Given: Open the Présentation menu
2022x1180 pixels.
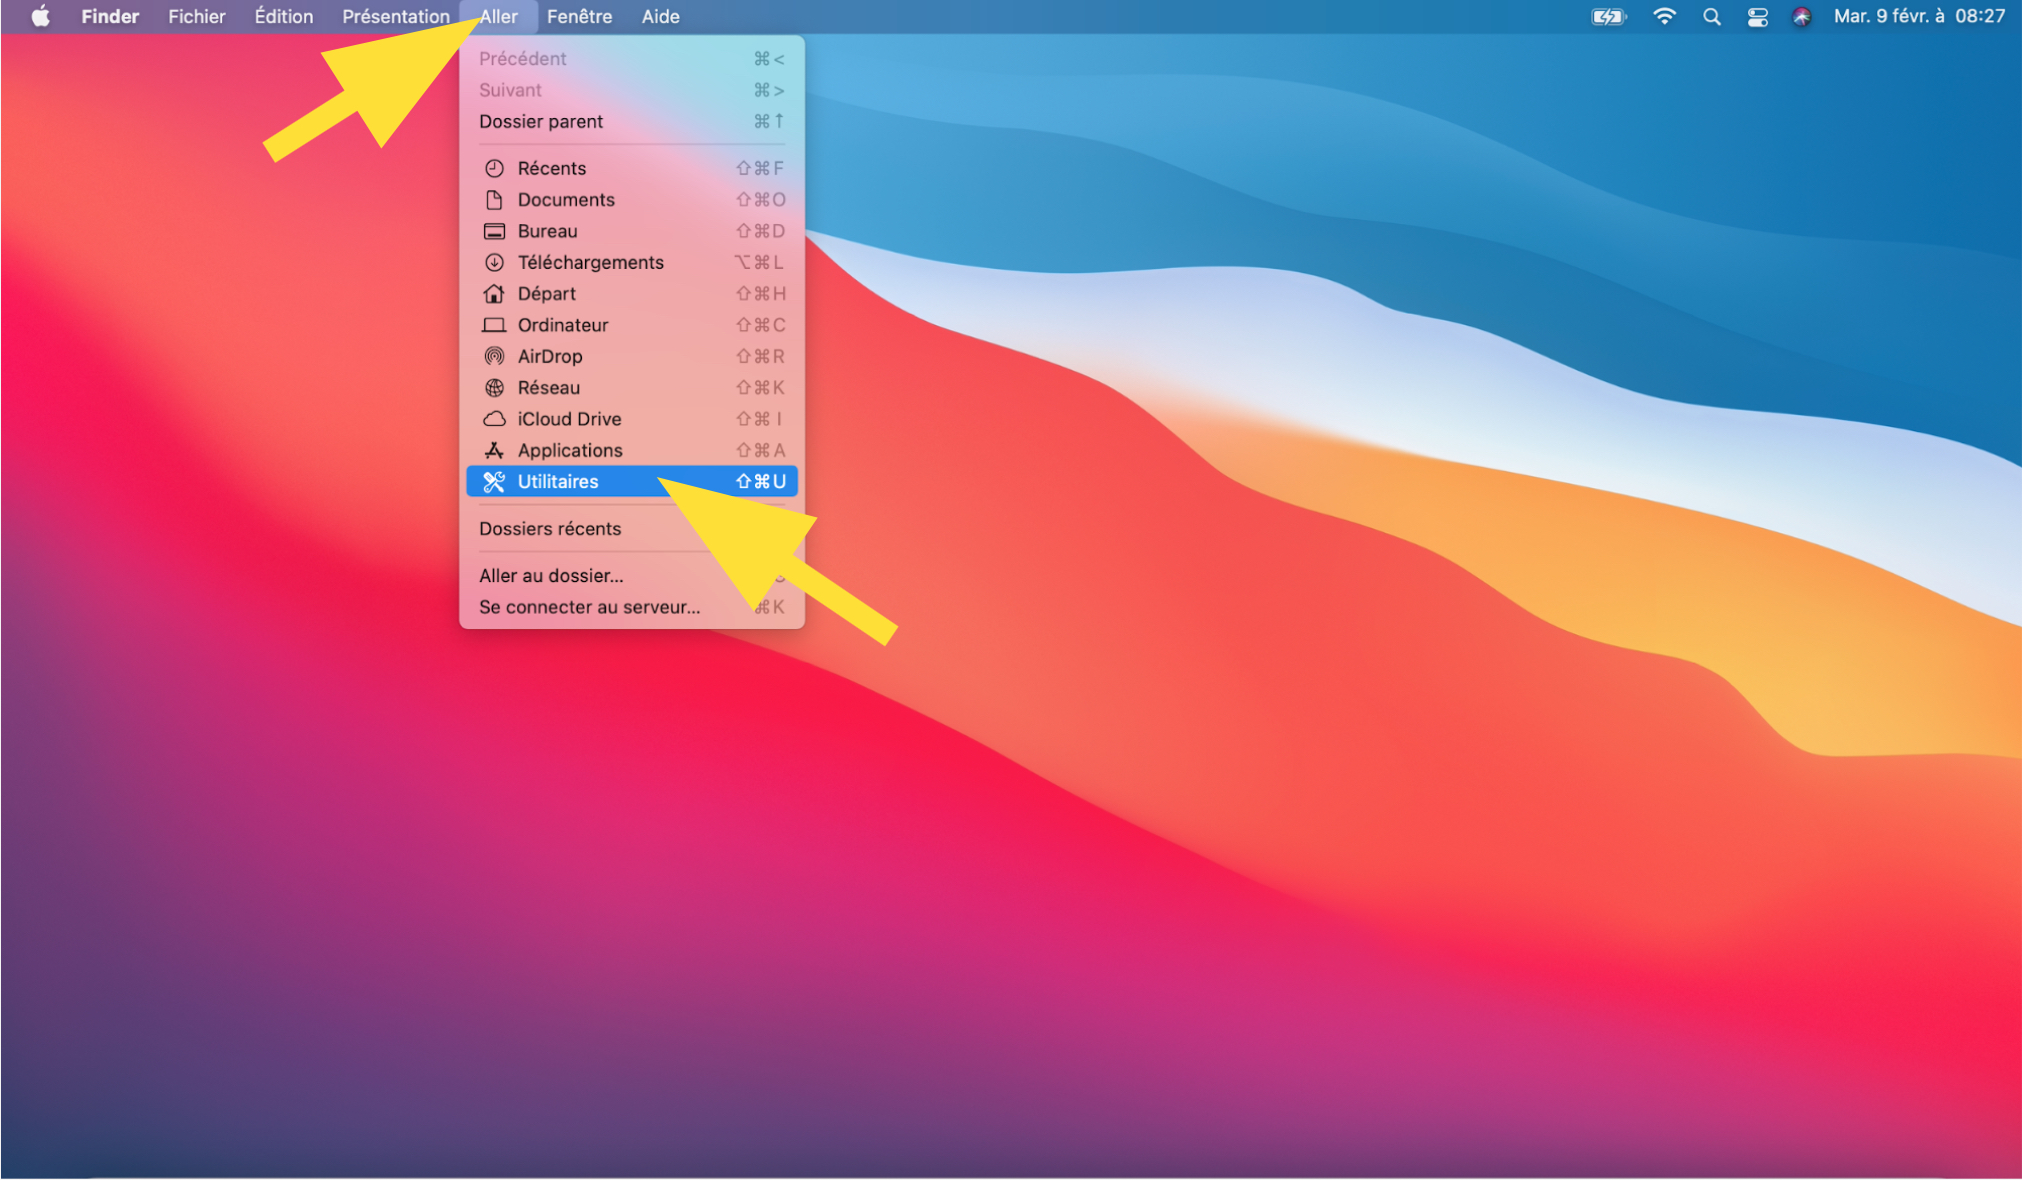Looking at the screenshot, I should [x=396, y=16].
